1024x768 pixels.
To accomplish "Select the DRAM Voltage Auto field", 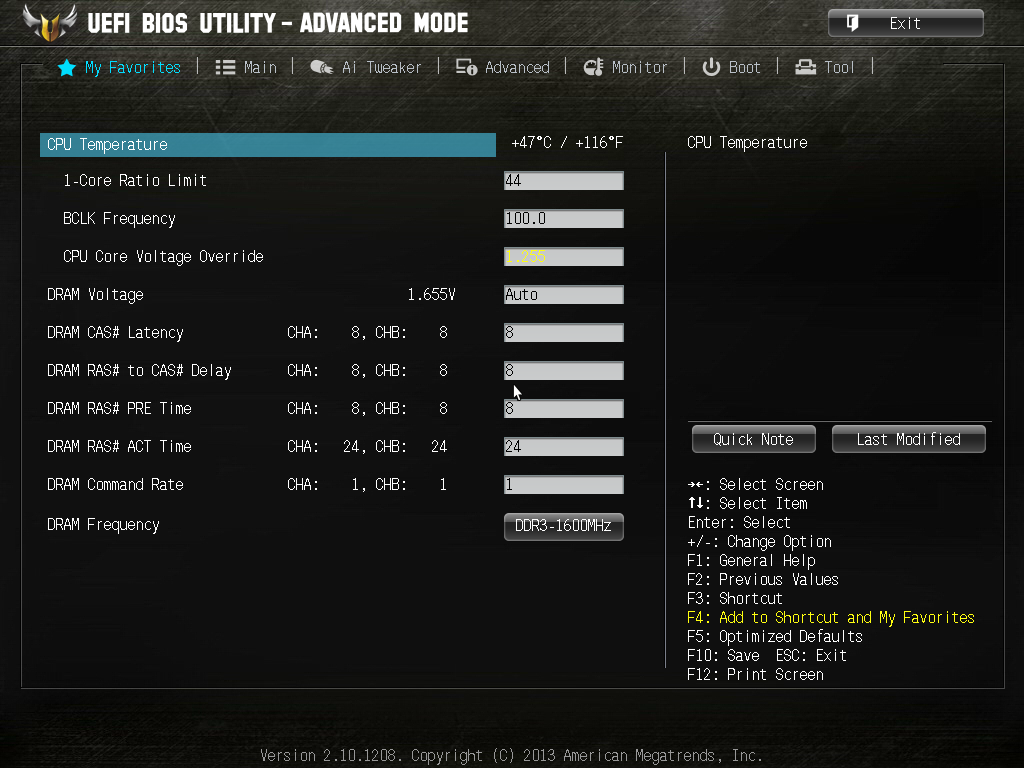I will coord(564,295).
